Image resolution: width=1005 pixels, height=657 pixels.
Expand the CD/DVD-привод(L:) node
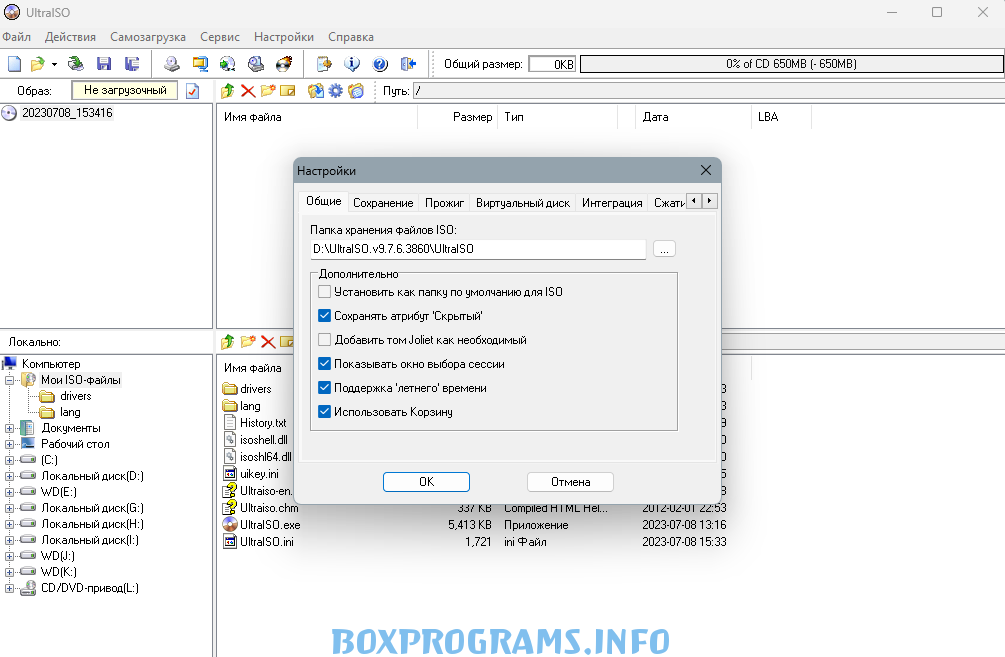10,588
